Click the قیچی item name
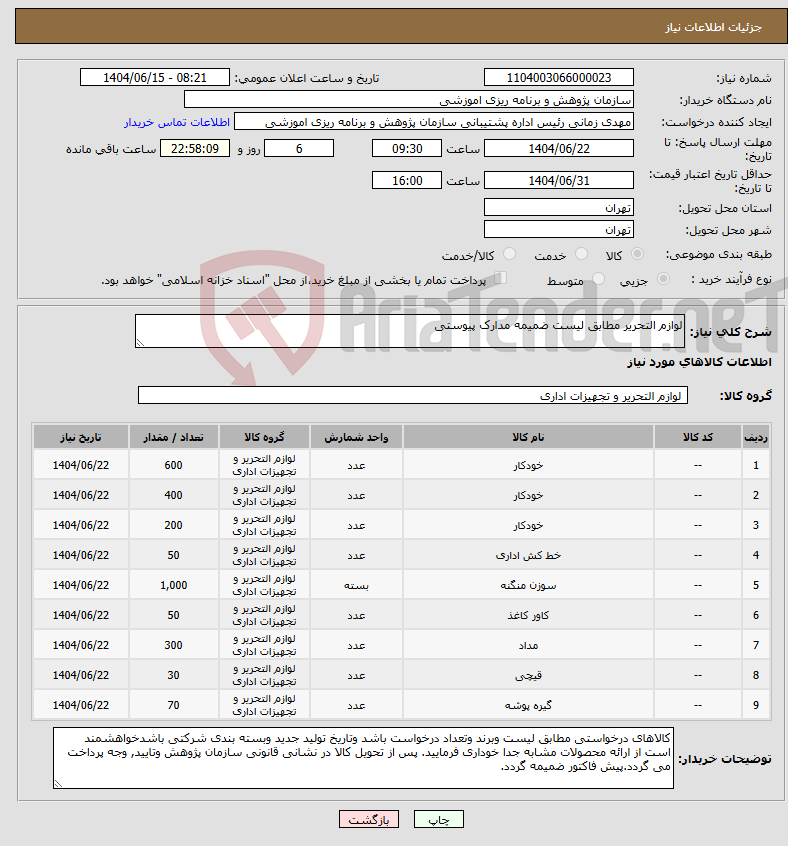 (528, 675)
